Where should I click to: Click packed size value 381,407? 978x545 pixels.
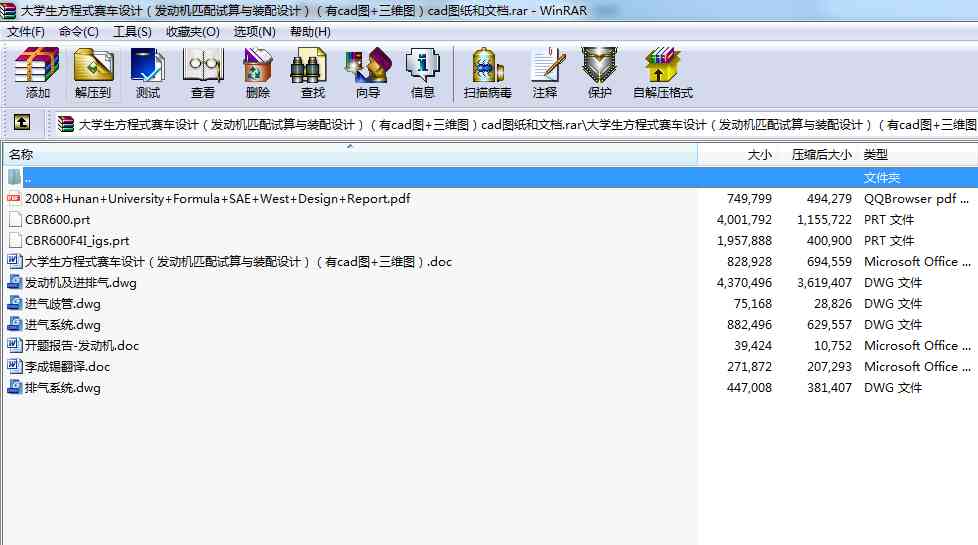pos(829,387)
